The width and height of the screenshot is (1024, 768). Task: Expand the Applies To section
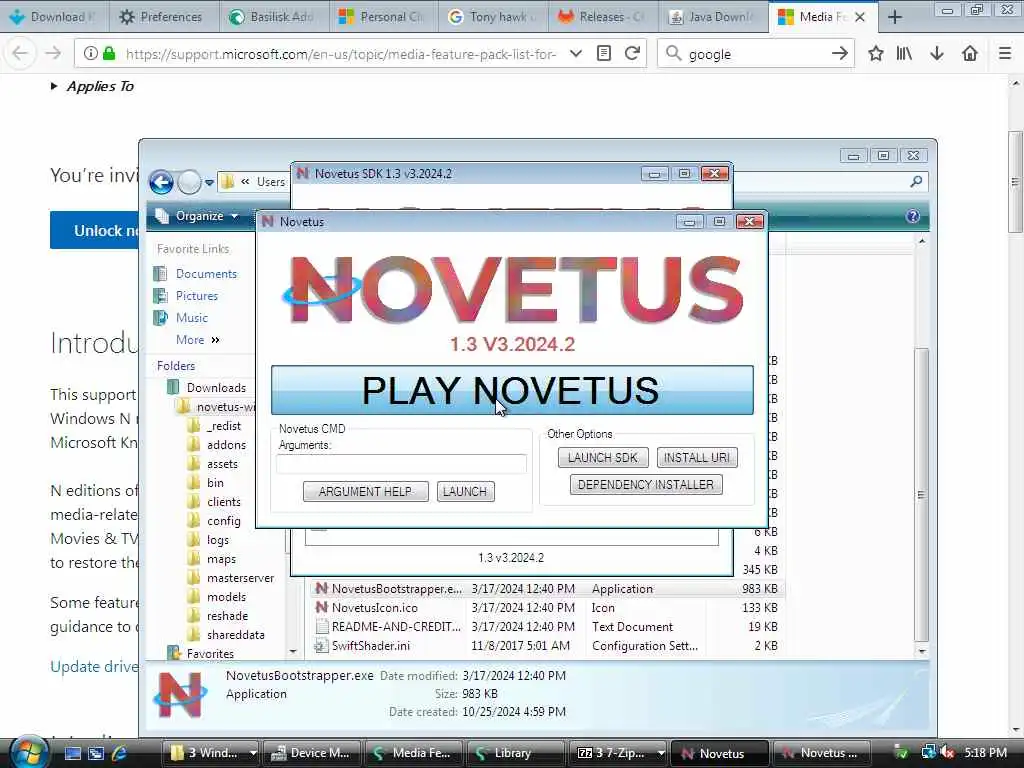coord(92,86)
